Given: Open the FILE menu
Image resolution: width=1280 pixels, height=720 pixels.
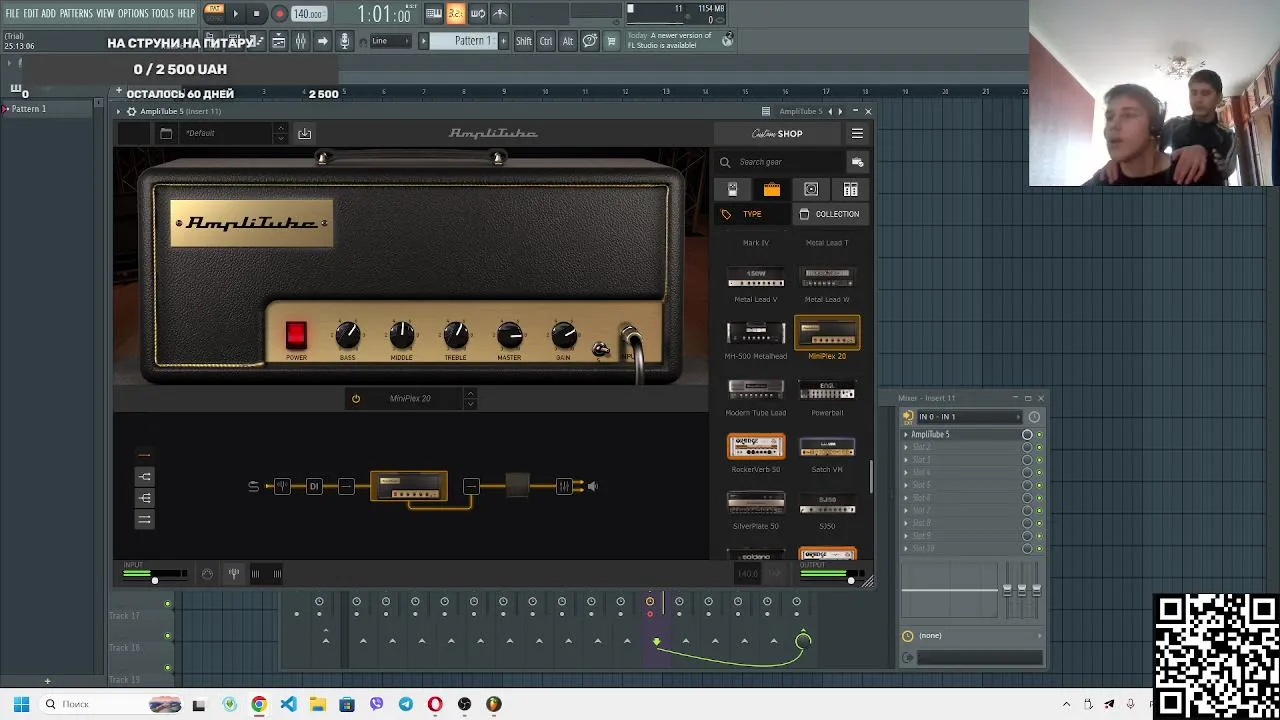Looking at the screenshot, I should point(13,14).
